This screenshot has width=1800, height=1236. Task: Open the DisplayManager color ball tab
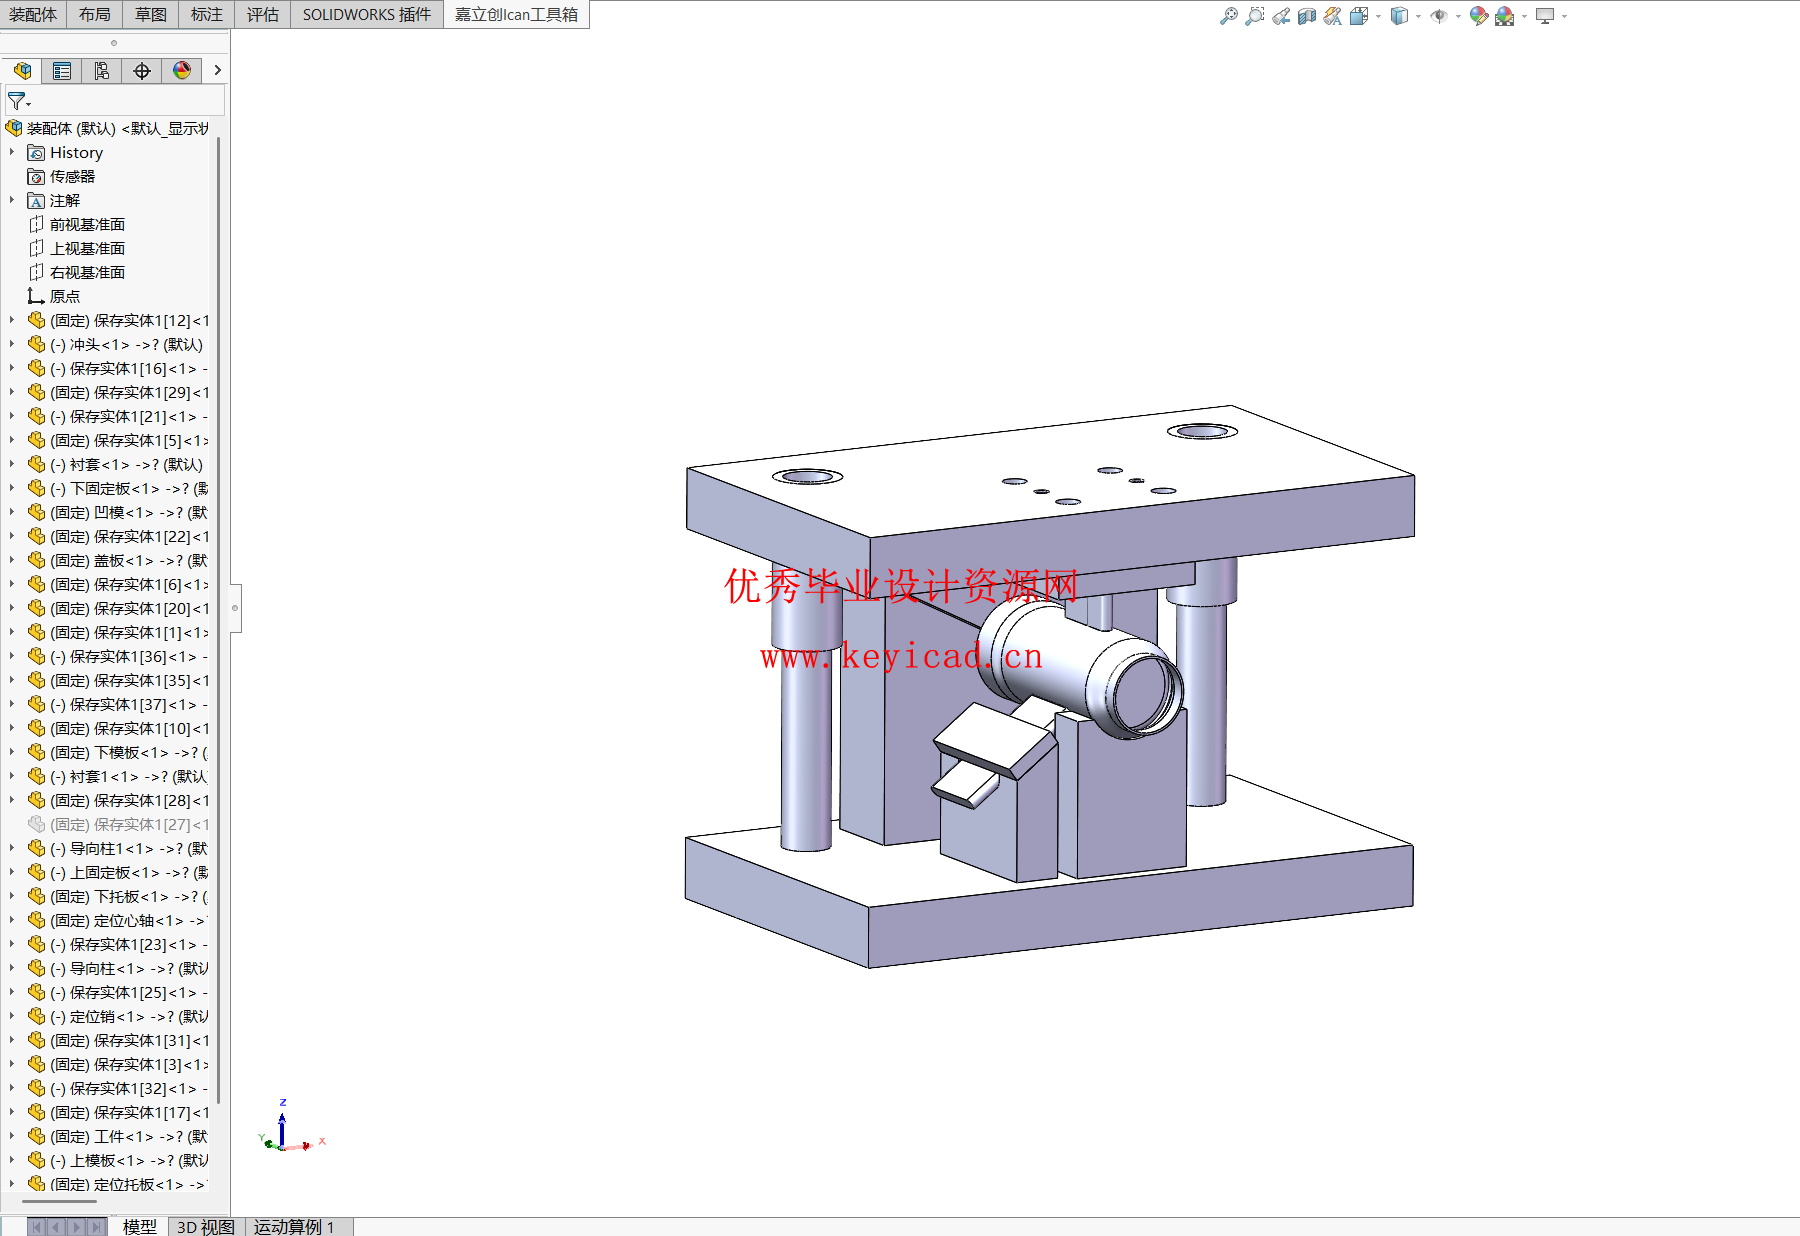coord(182,70)
